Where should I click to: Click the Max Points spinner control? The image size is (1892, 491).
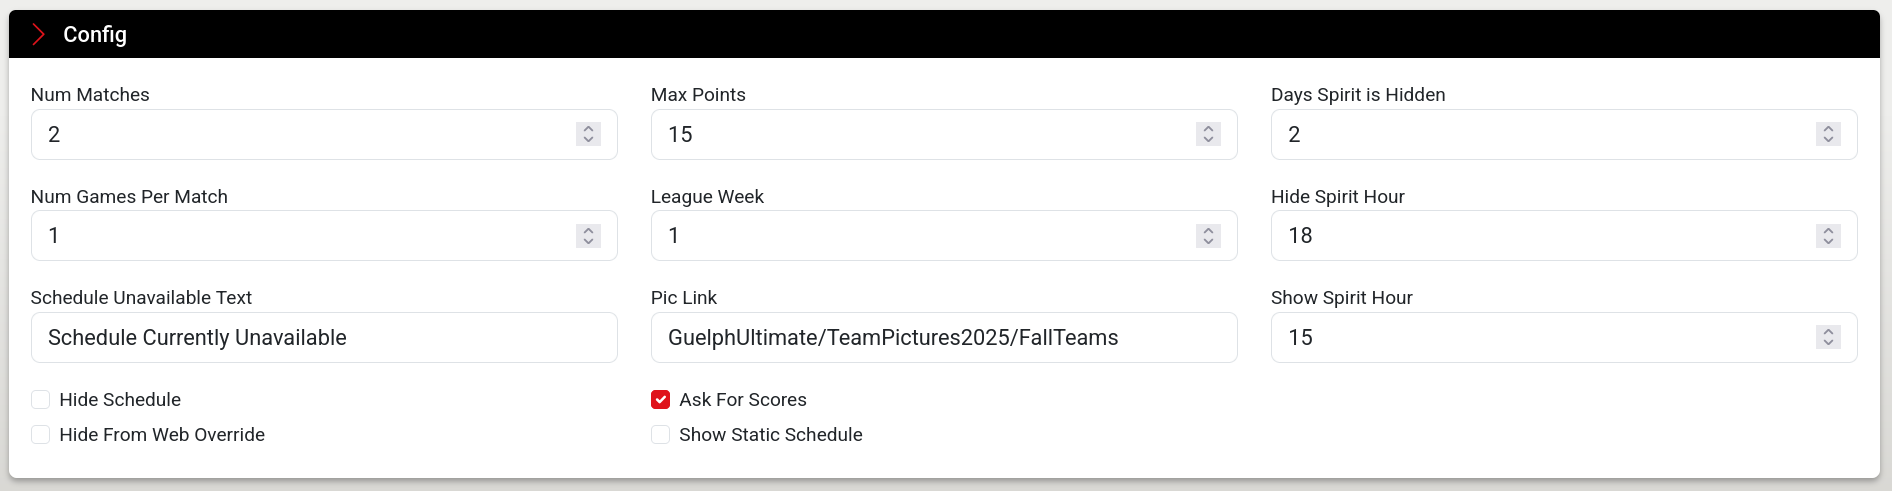point(1208,134)
